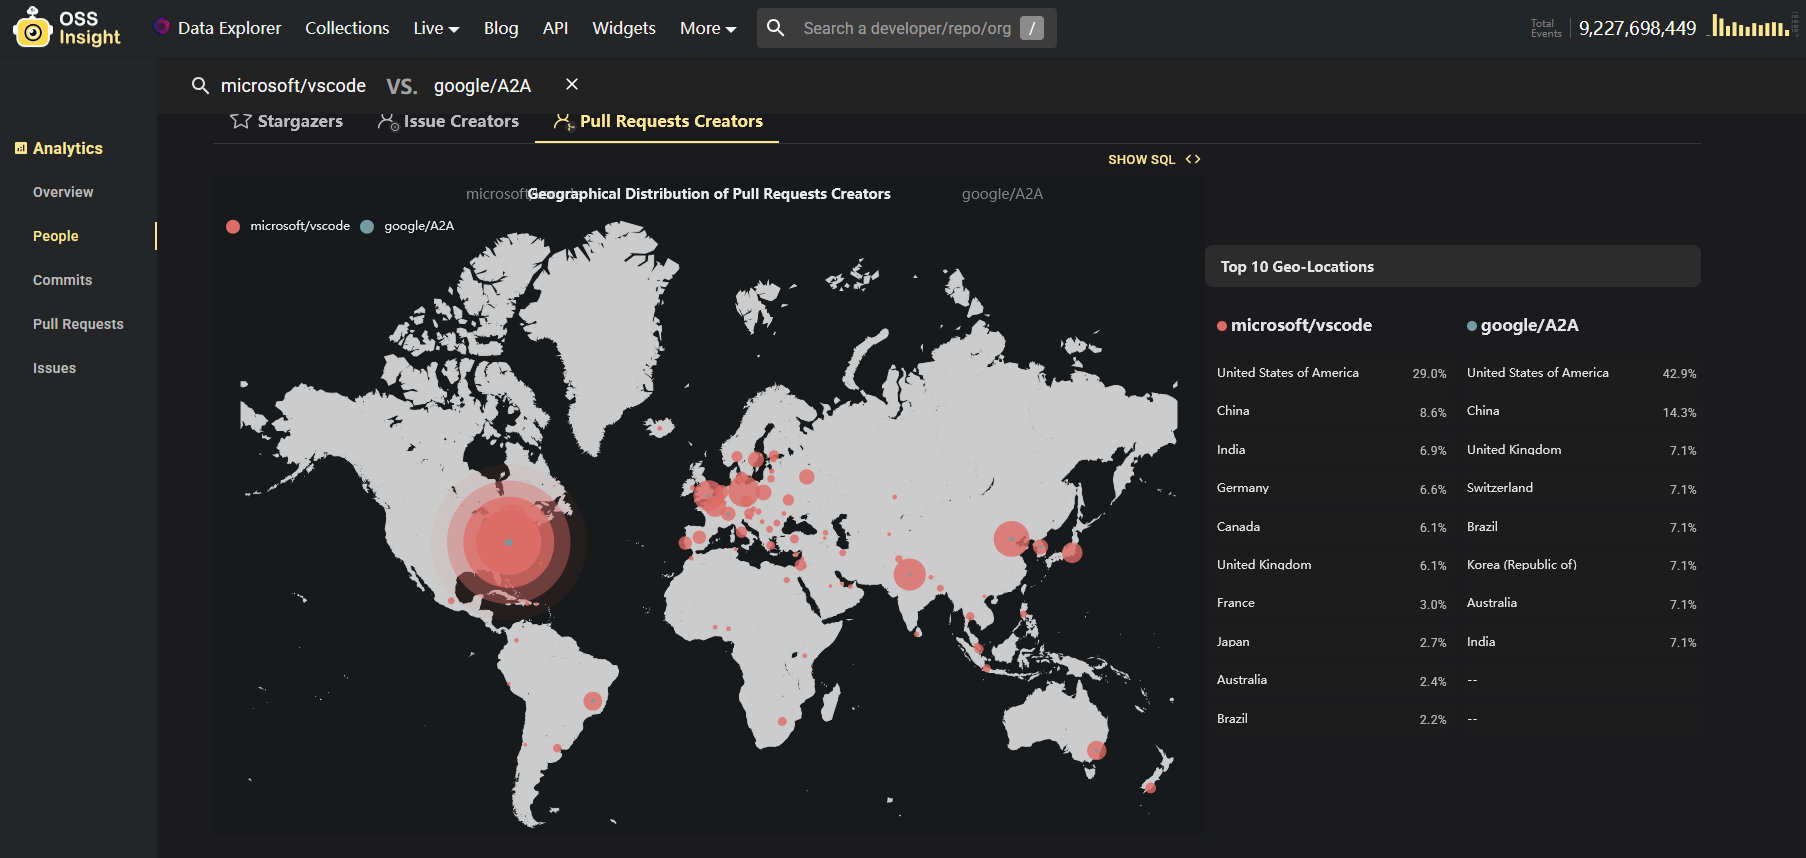Toggle google/A2A legend on the map
1806x858 pixels.
click(407, 226)
